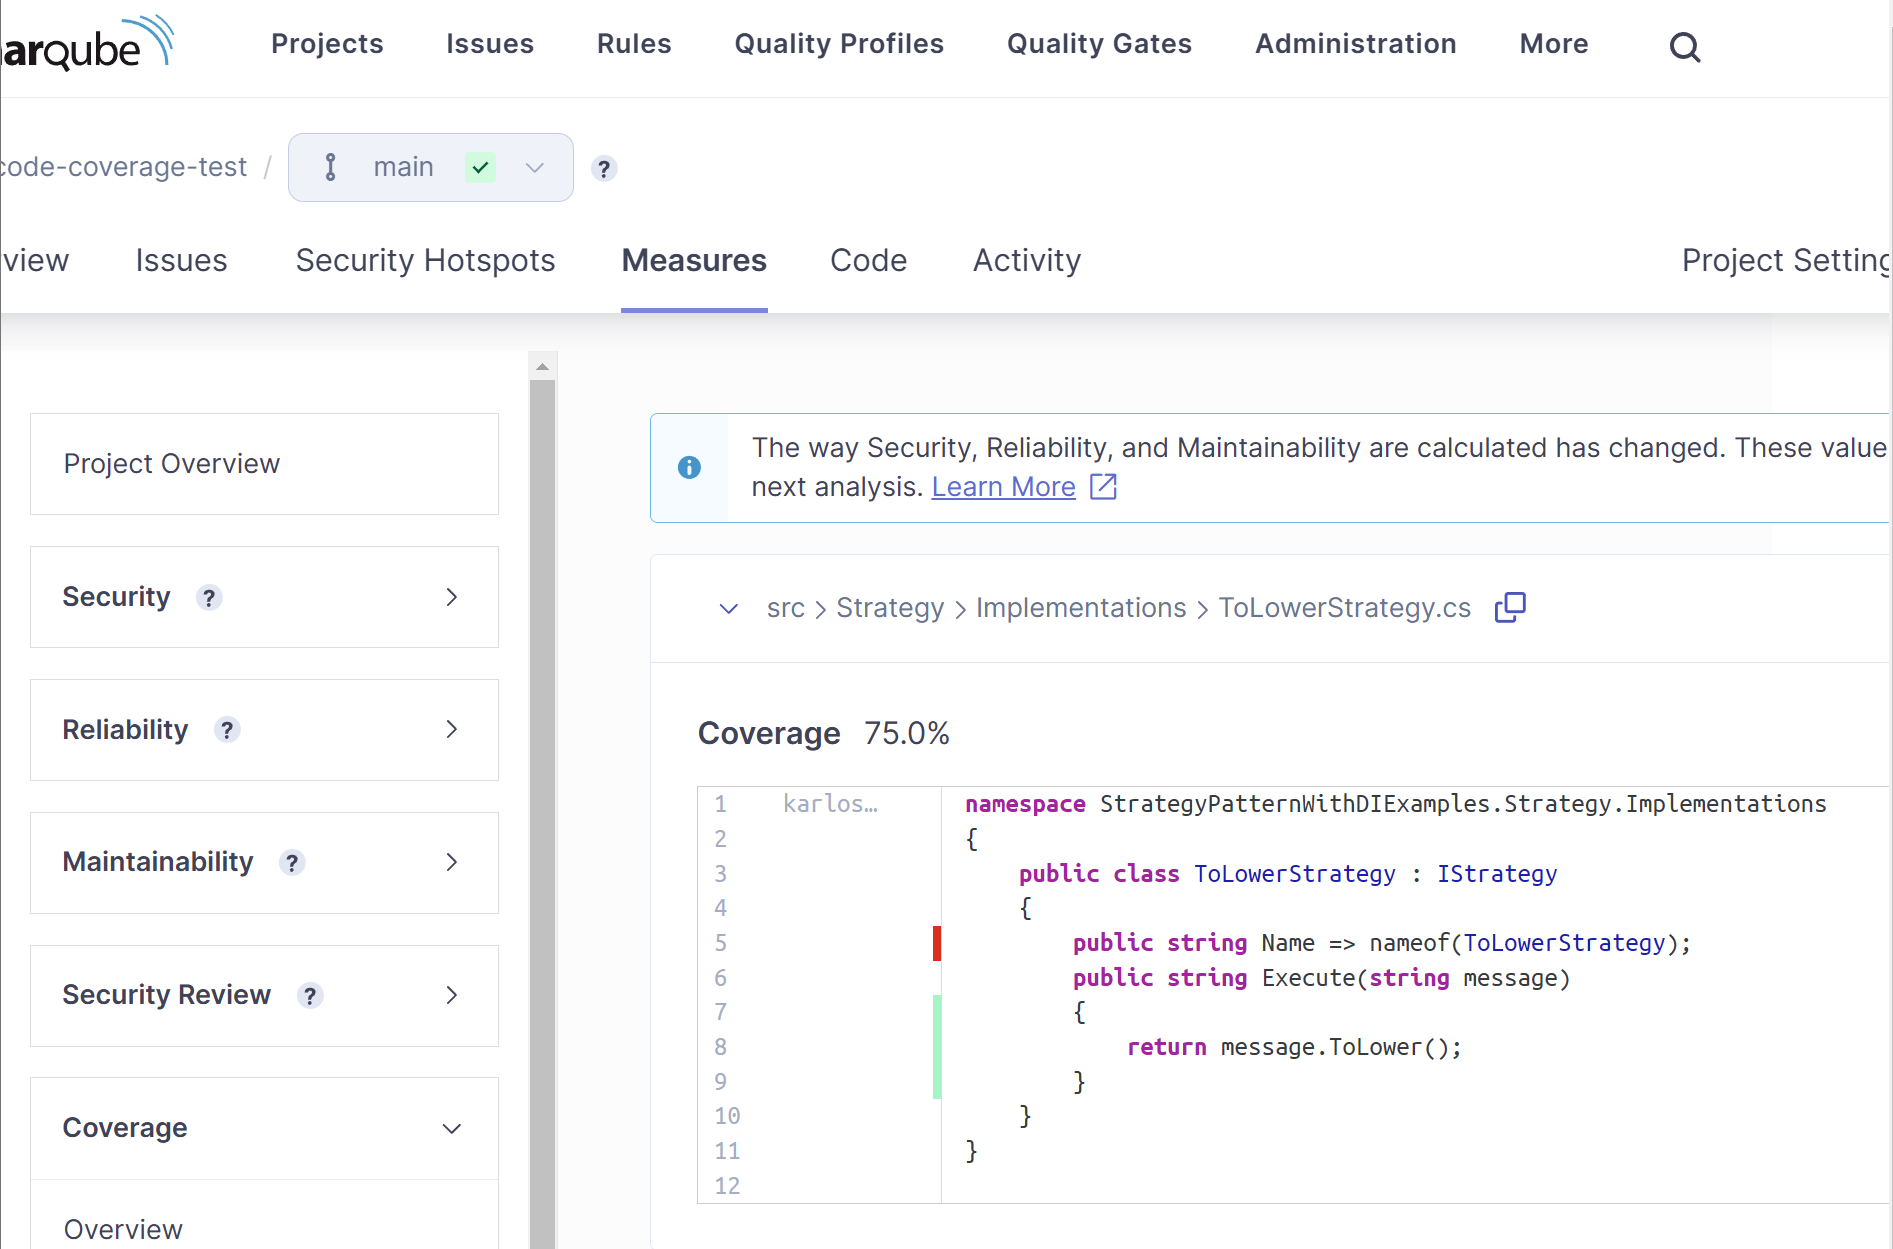1893x1249 pixels.
Task: Click the Security help question mark
Action: coord(209,598)
